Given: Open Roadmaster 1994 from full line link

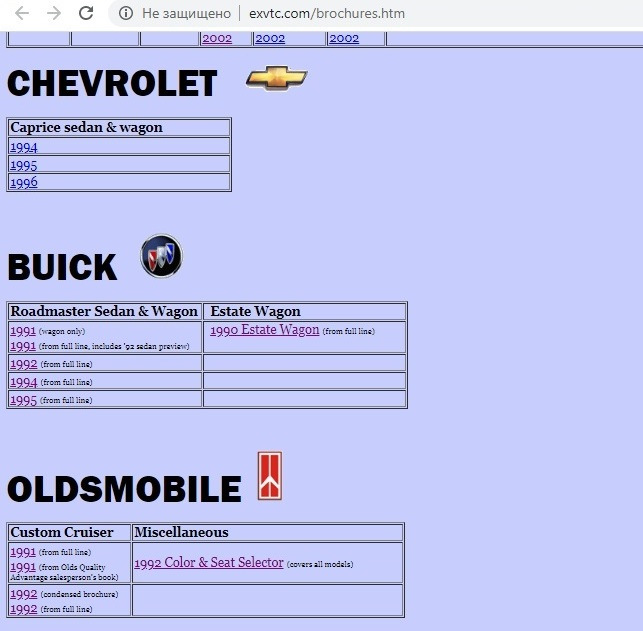Looking at the screenshot, I should click(x=24, y=382).
